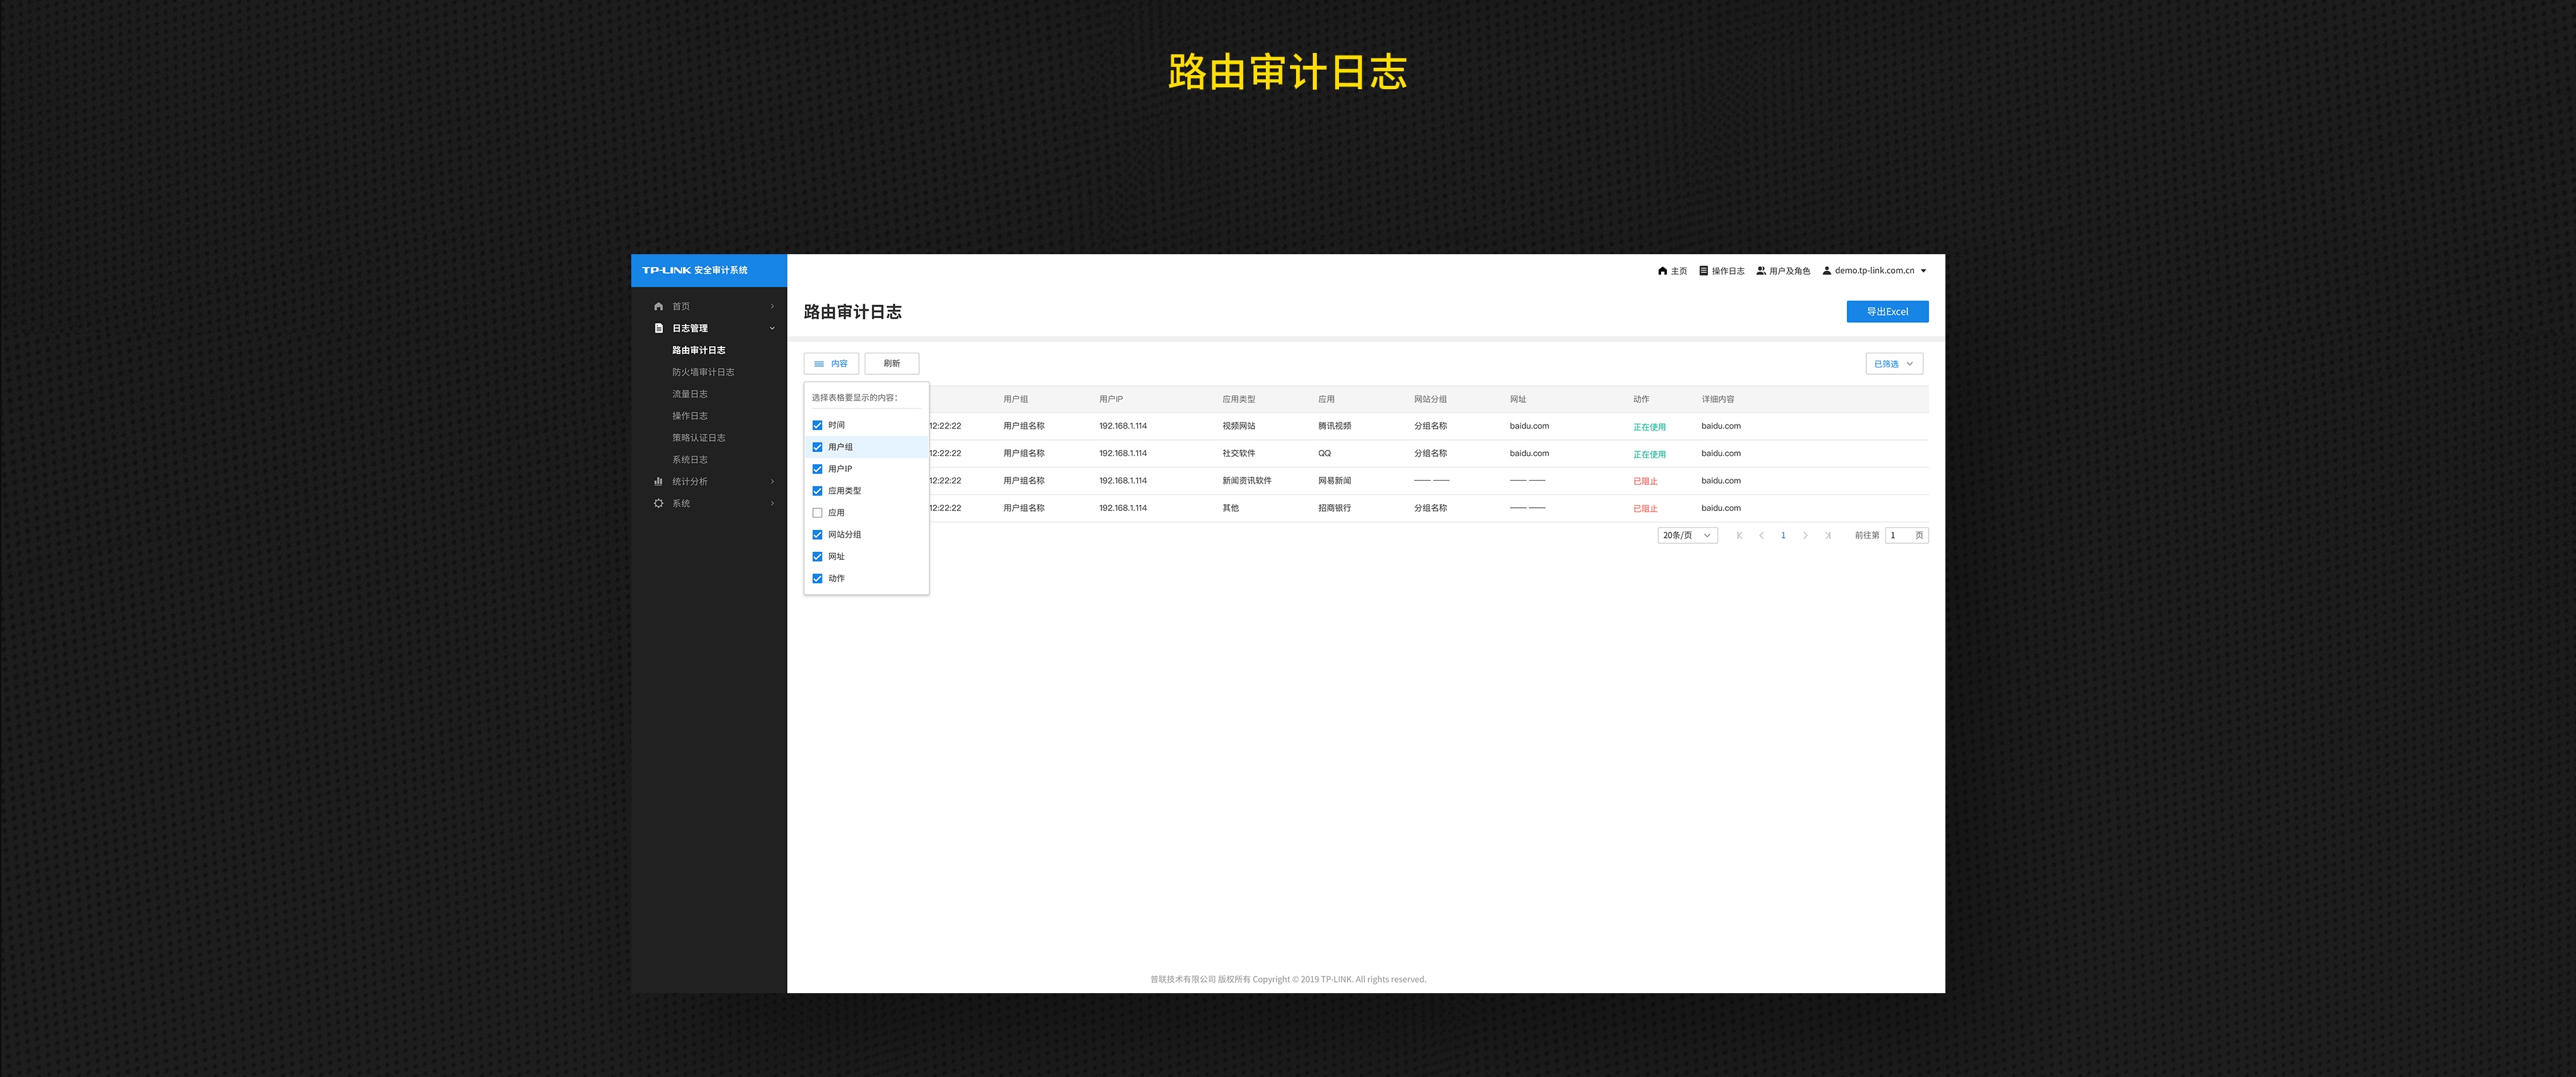Go to the next page arrow
Screen dimensions: 2576x1077
click(1805, 535)
